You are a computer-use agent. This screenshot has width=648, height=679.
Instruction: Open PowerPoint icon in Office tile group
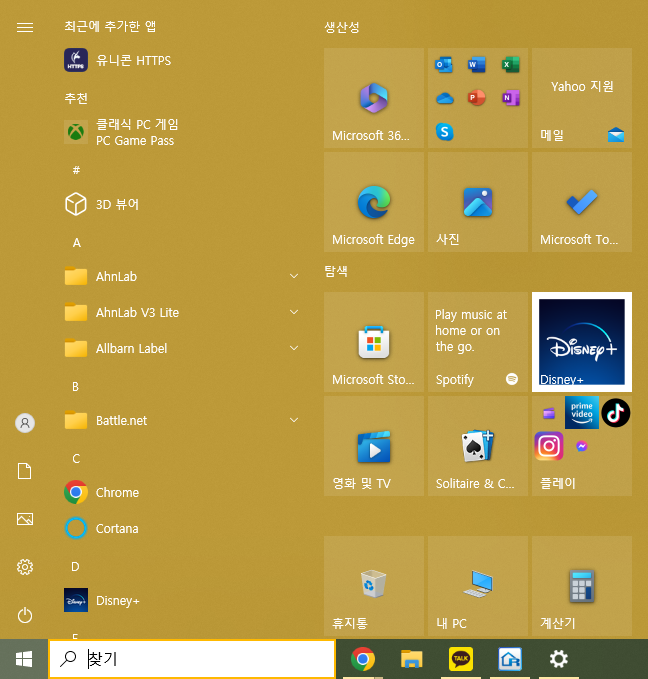tap(477, 98)
